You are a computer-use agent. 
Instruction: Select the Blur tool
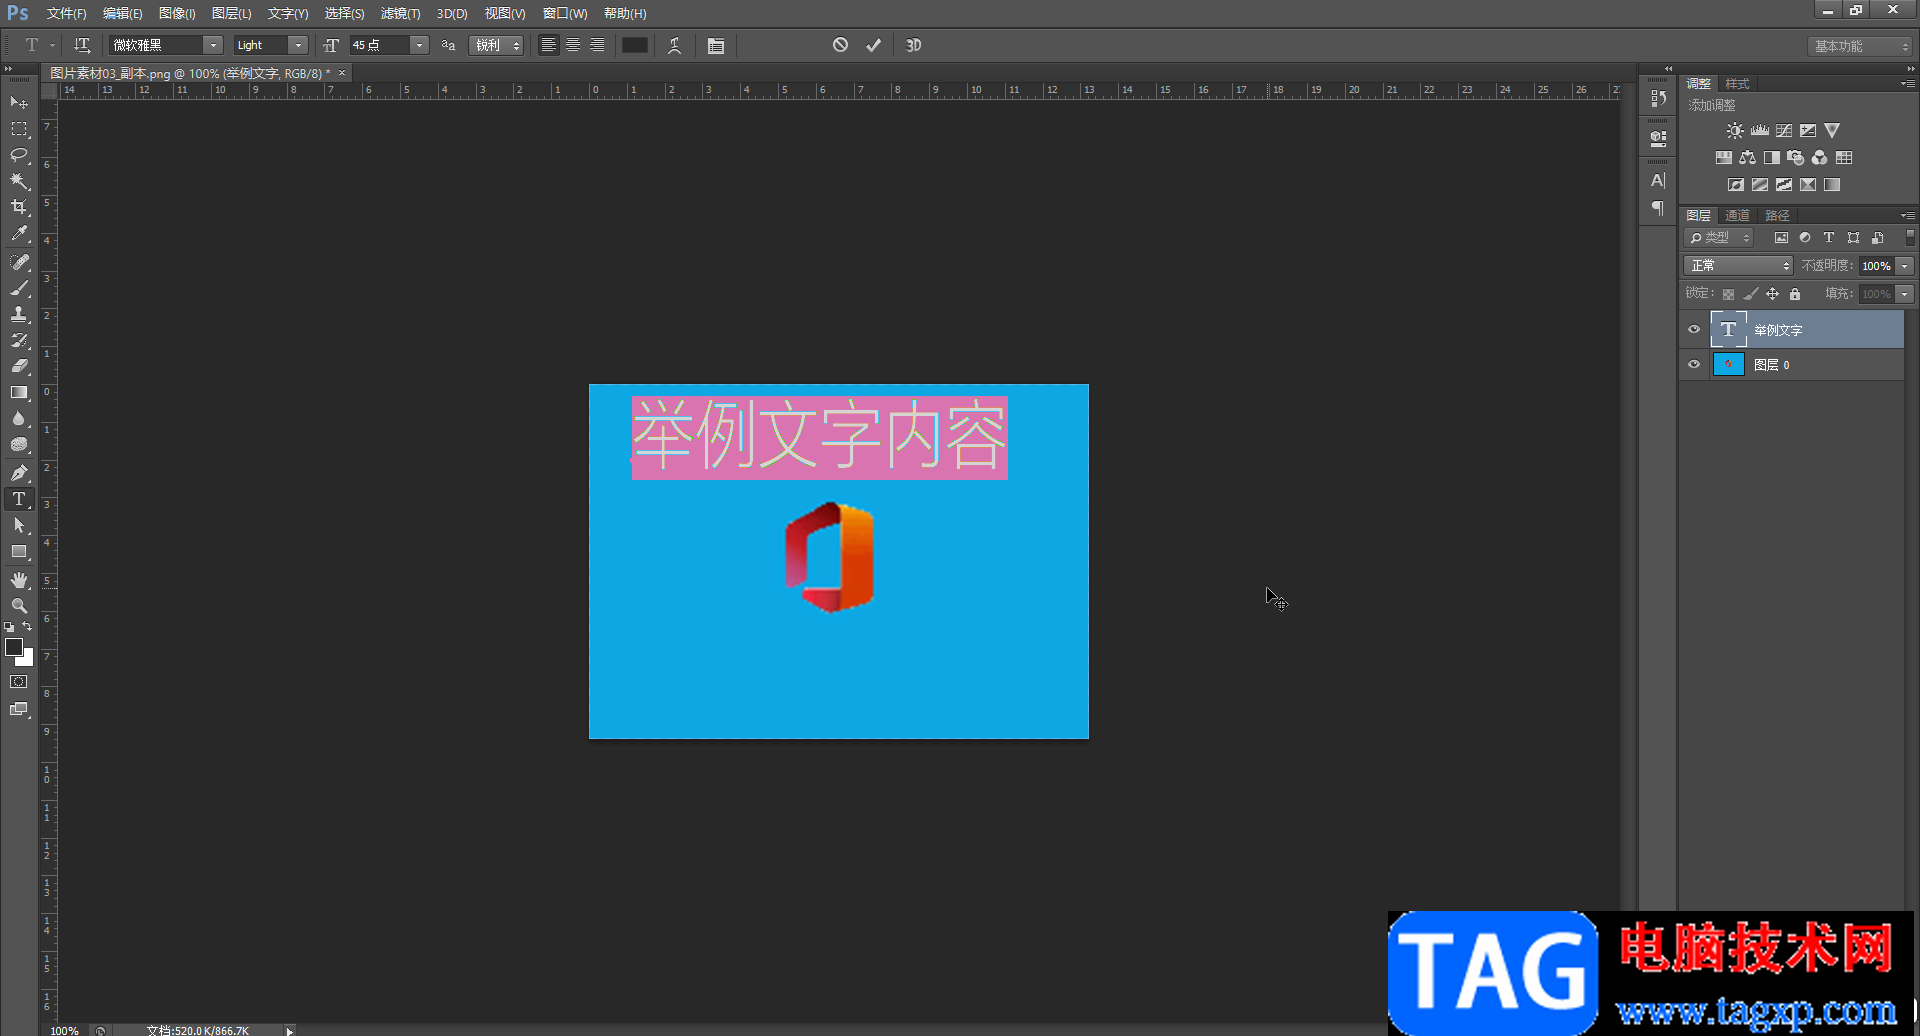(x=19, y=419)
